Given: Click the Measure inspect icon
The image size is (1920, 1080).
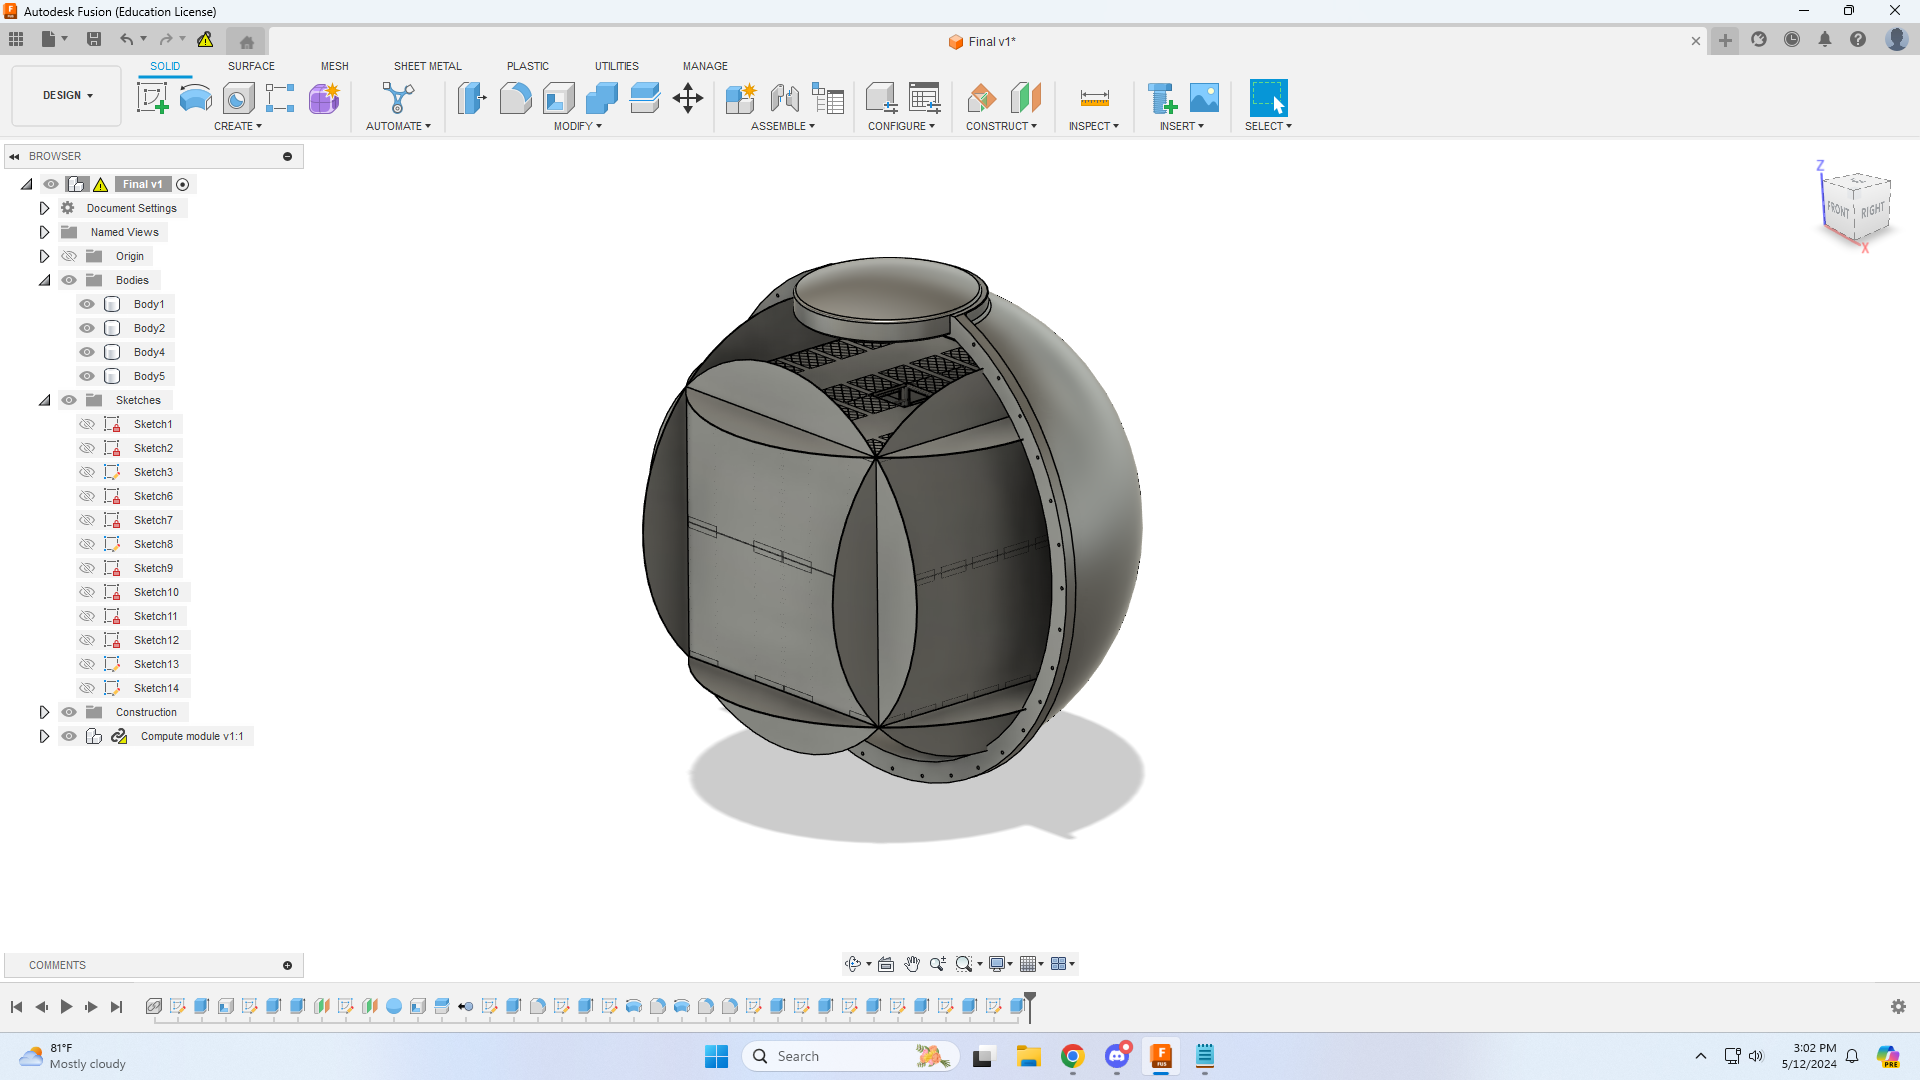Looking at the screenshot, I should point(1095,98).
